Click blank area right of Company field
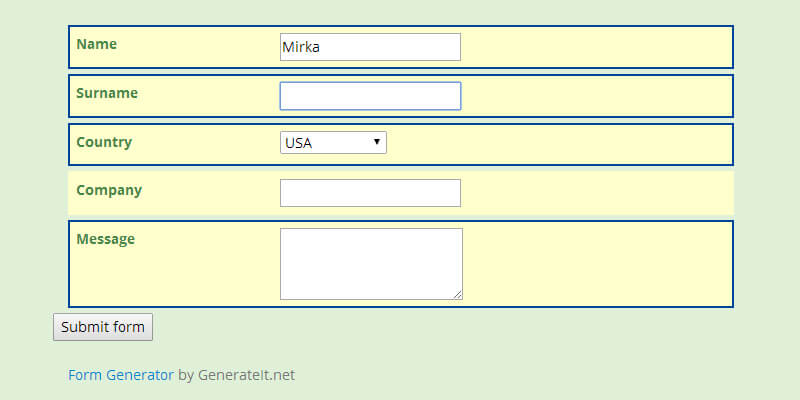Viewport: 800px width, 400px height. click(x=600, y=193)
